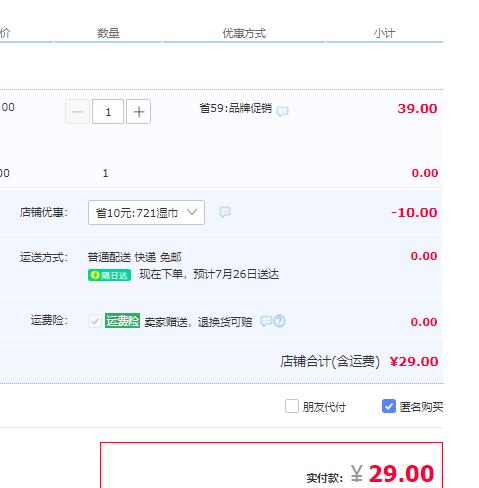
Task: Click the brand promotion comment bubble icon
Action: tap(282, 111)
